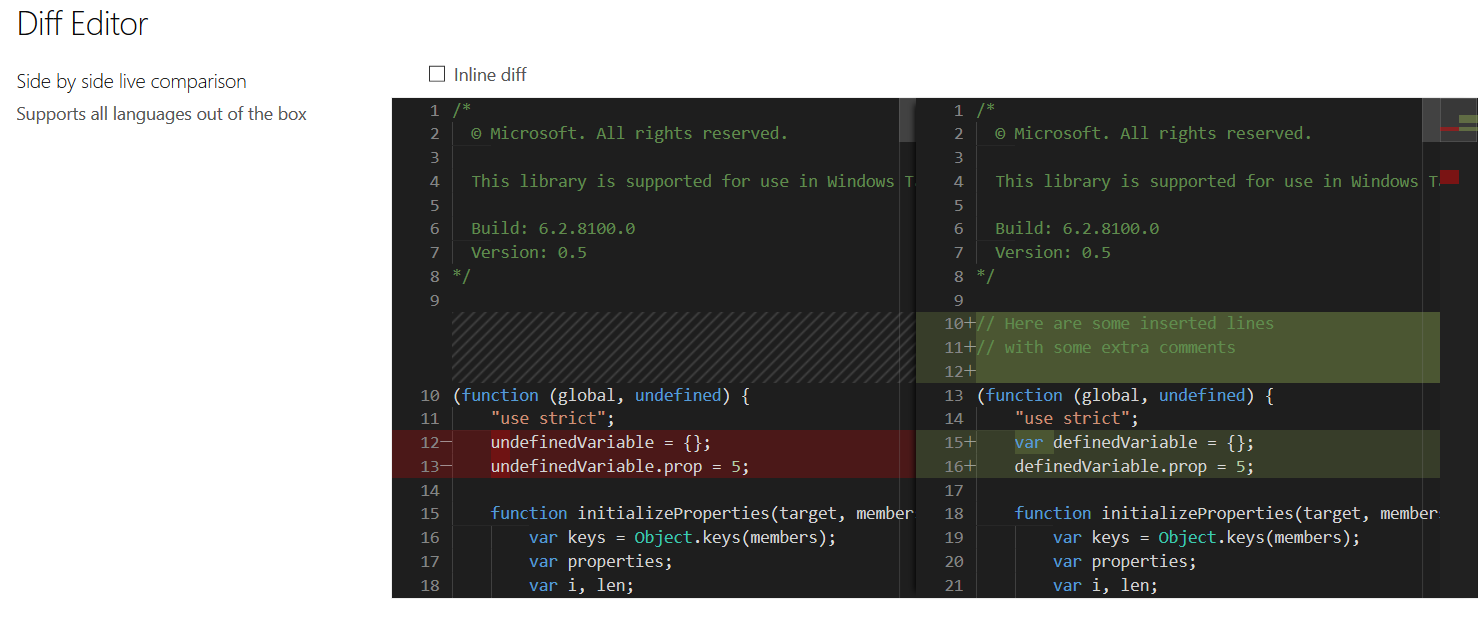Click line number 13 minus marker in left pane
Viewport: 1478px width, 623px height.
[x=446, y=466]
